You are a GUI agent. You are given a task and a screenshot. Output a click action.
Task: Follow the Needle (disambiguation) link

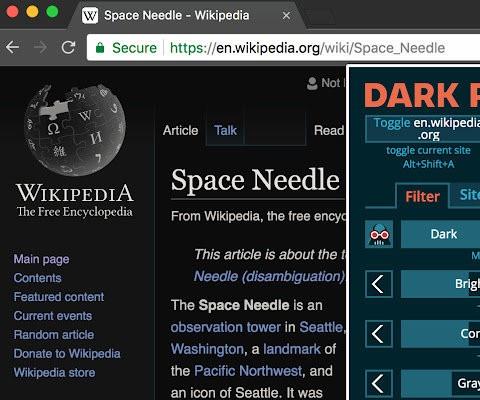(x=269, y=276)
